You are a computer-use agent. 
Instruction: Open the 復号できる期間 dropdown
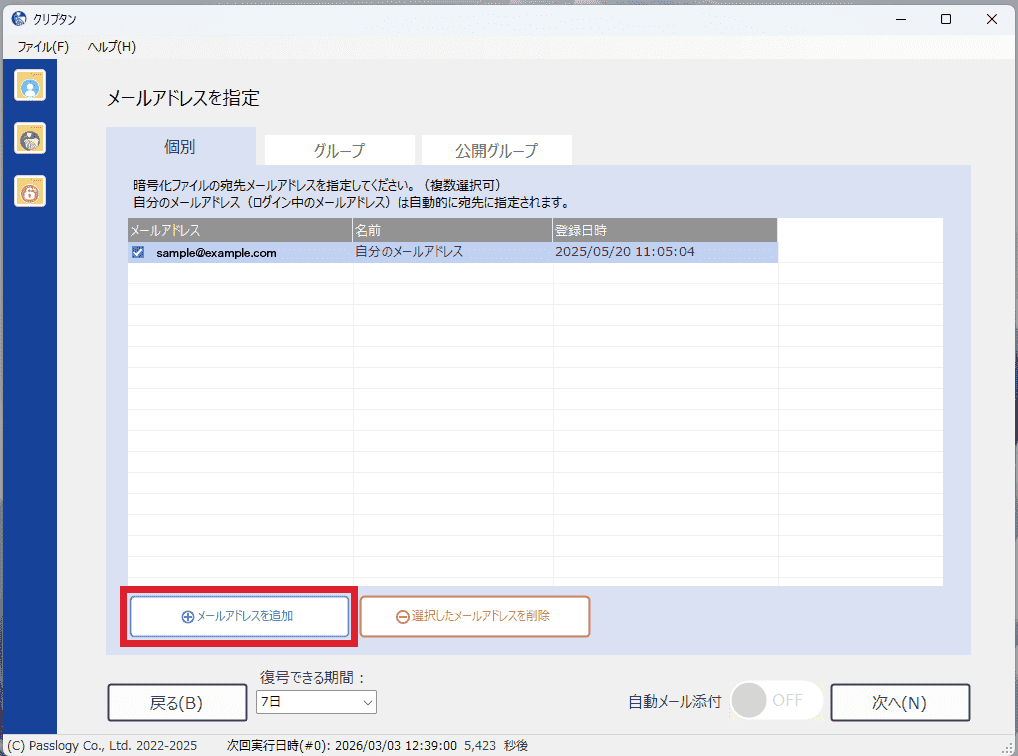pos(316,702)
